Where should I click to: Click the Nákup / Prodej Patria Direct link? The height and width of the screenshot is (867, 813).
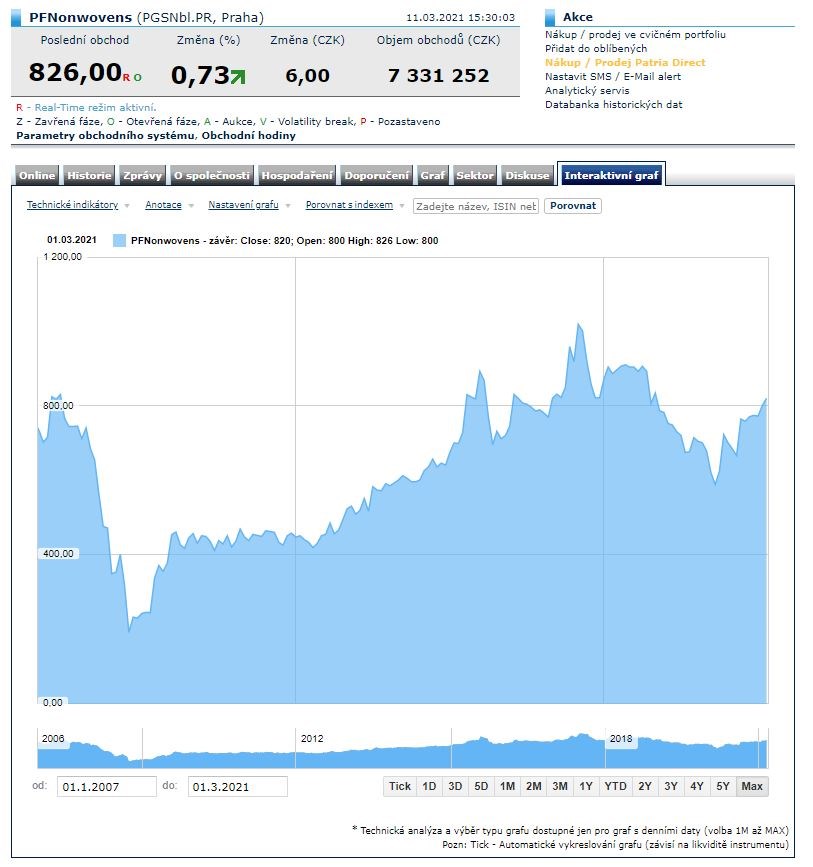pyautogui.click(x=625, y=62)
